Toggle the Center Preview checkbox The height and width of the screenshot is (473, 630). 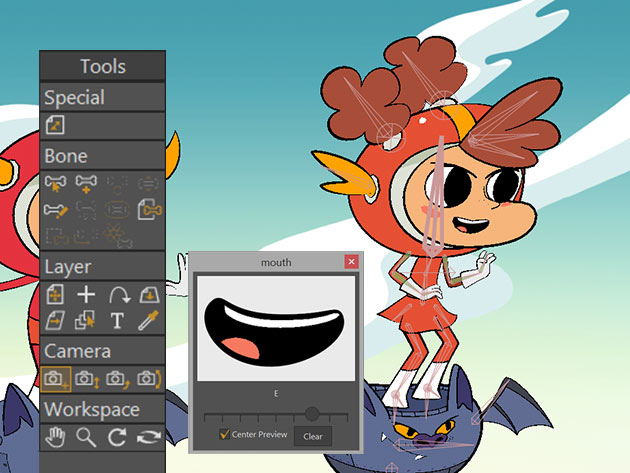[224, 434]
